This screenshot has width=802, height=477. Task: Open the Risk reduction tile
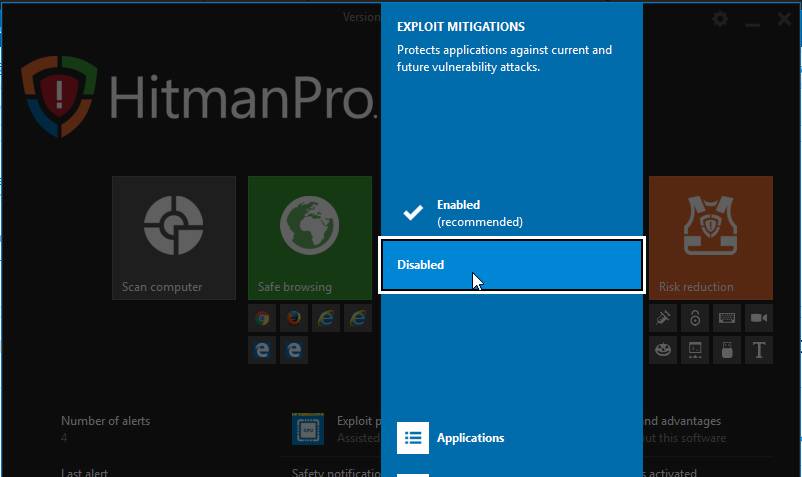click(x=711, y=238)
